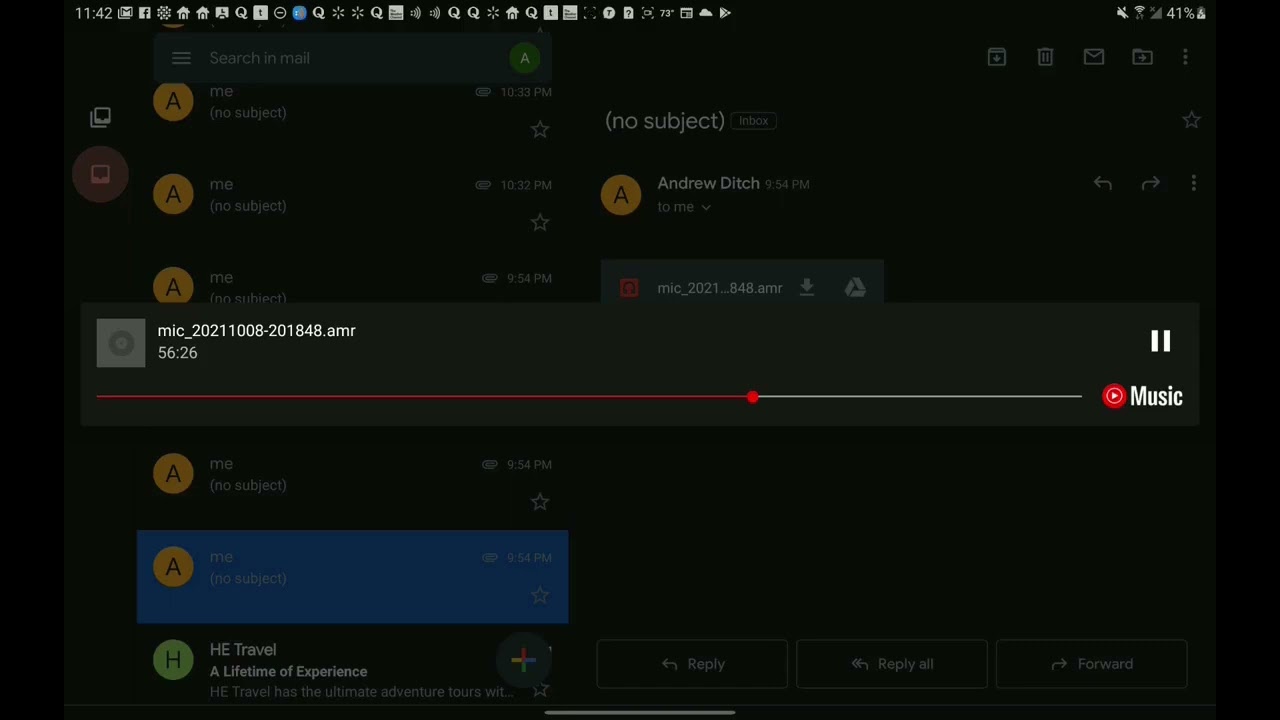
Task: Open the account avatar in search bar
Action: pos(524,58)
